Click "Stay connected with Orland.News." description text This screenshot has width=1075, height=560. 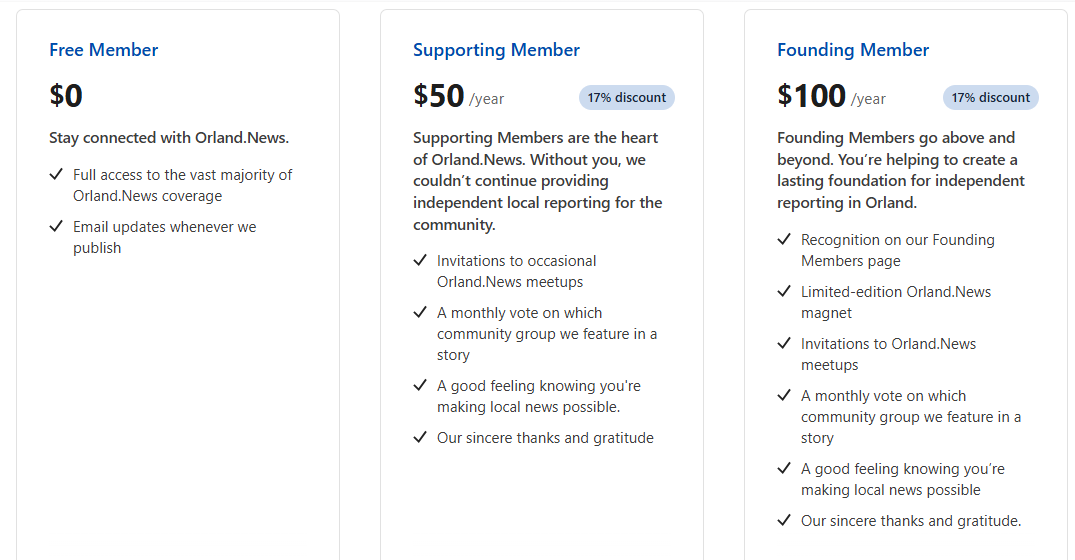[x=169, y=138]
